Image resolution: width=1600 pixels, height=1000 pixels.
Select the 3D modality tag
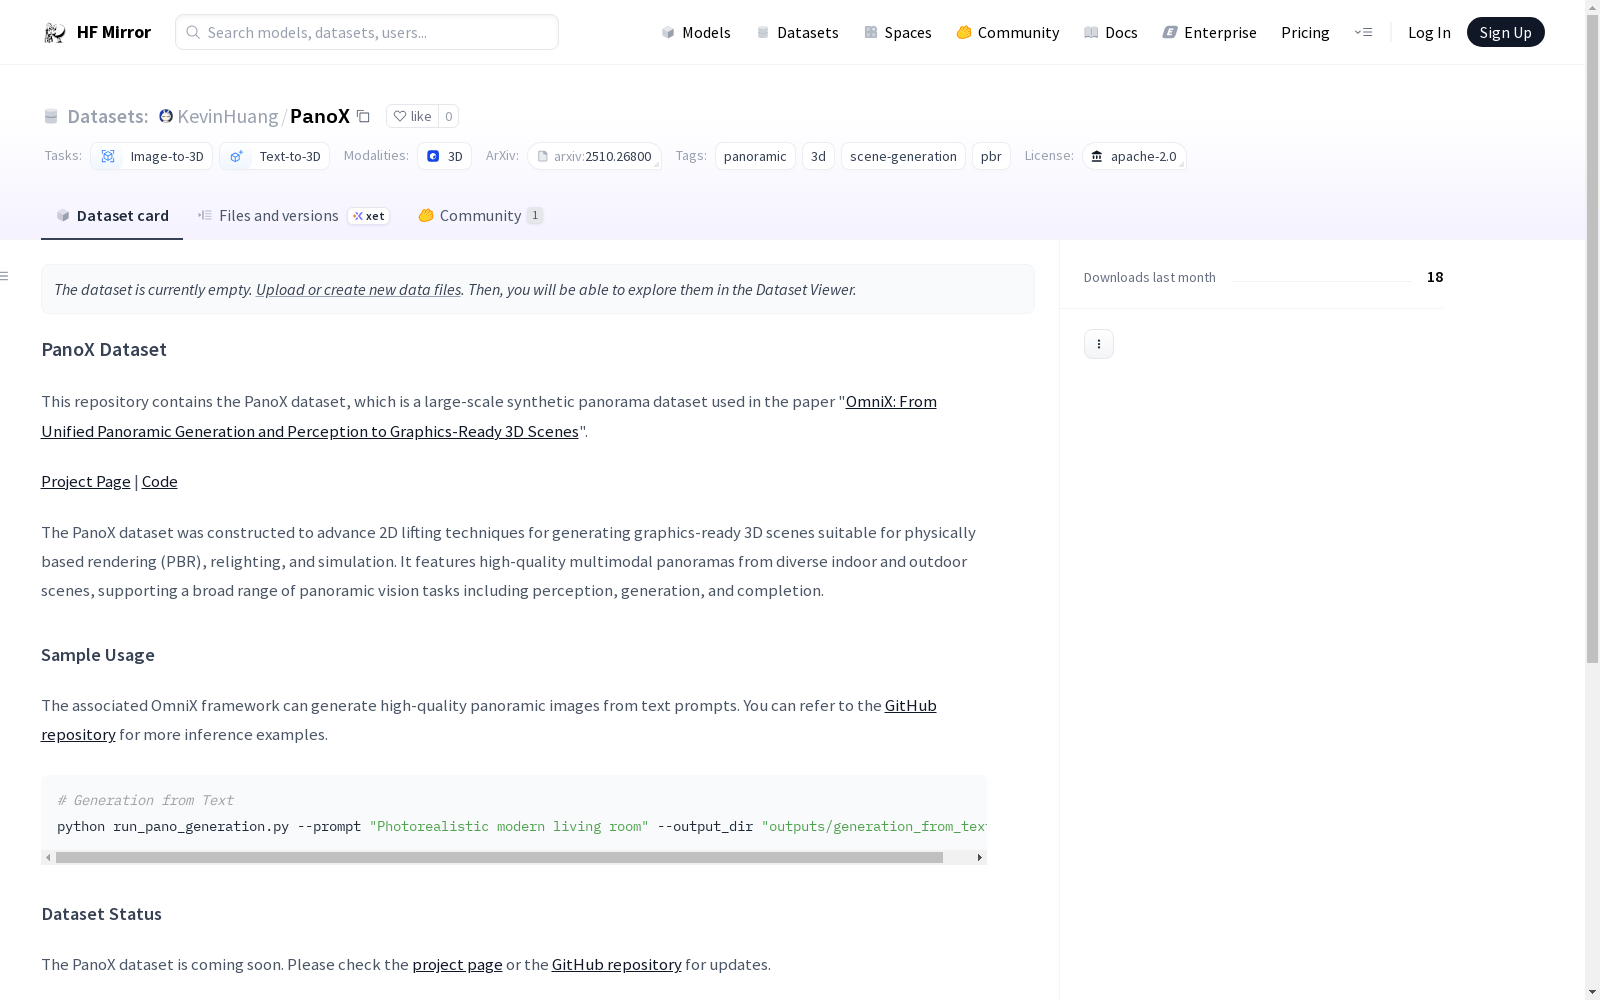444,156
